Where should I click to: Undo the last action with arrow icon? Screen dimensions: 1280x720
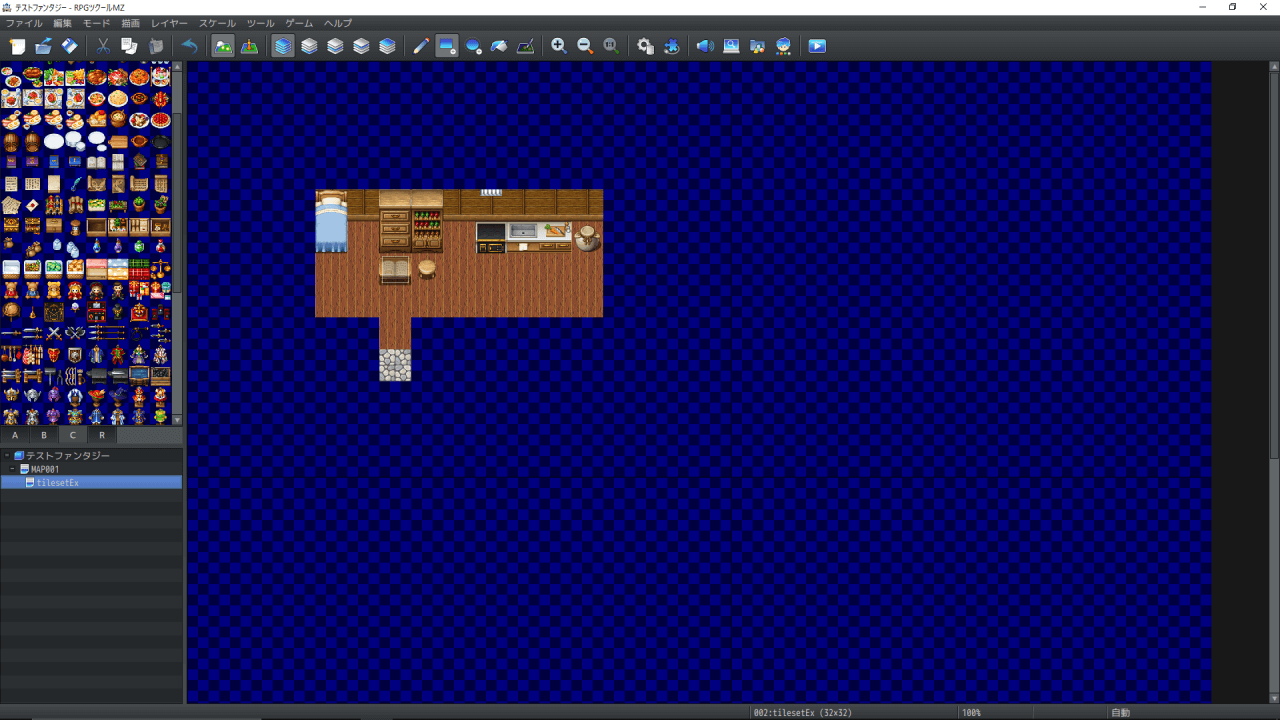pyautogui.click(x=189, y=46)
